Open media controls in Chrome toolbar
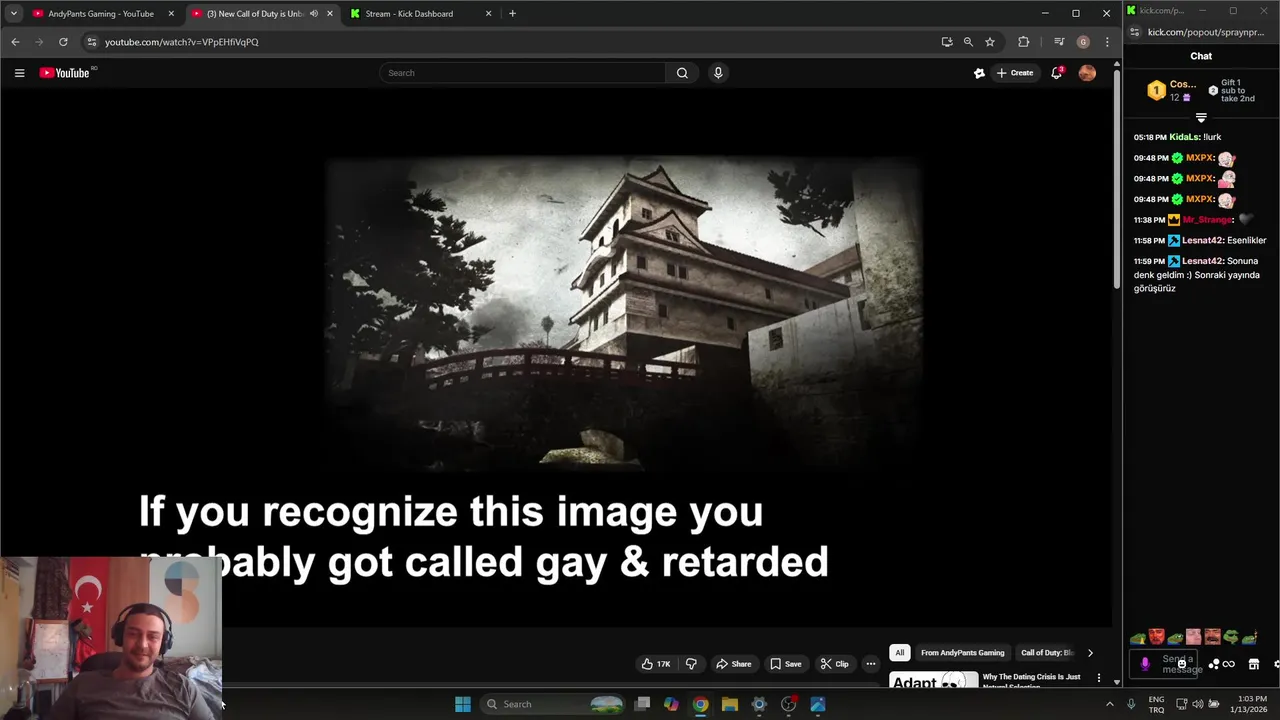The image size is (1280, 720). pyautogui.click(x=1059, y=42)
